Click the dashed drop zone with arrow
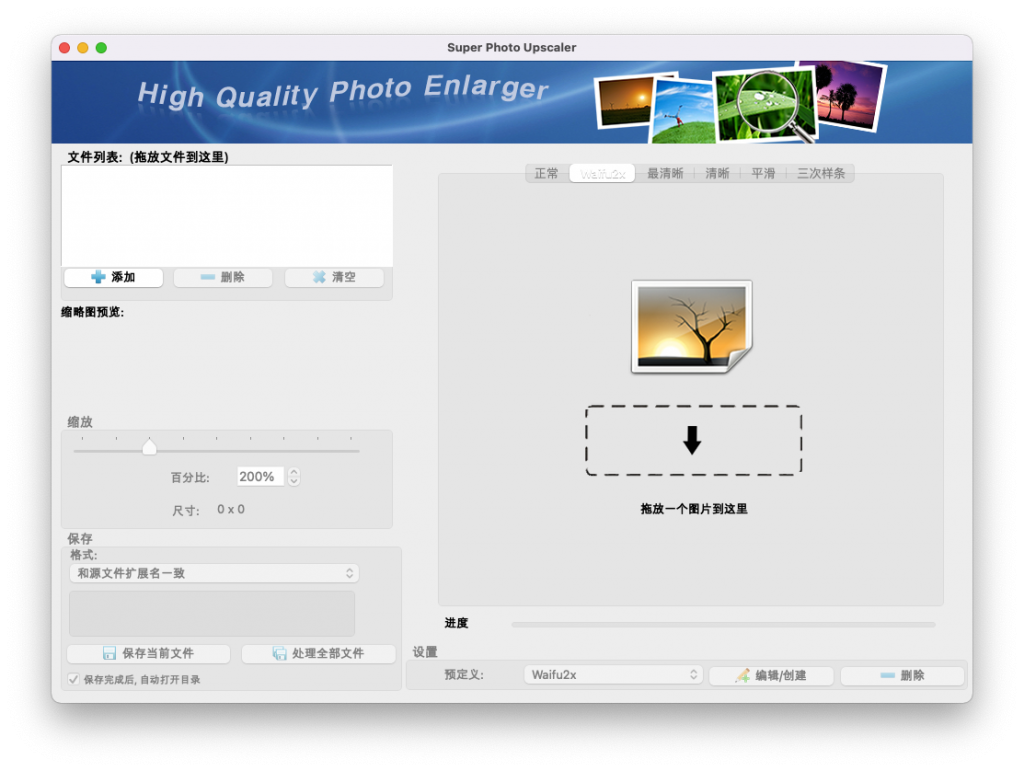1024x771 pixels. [x=693, y=441]
